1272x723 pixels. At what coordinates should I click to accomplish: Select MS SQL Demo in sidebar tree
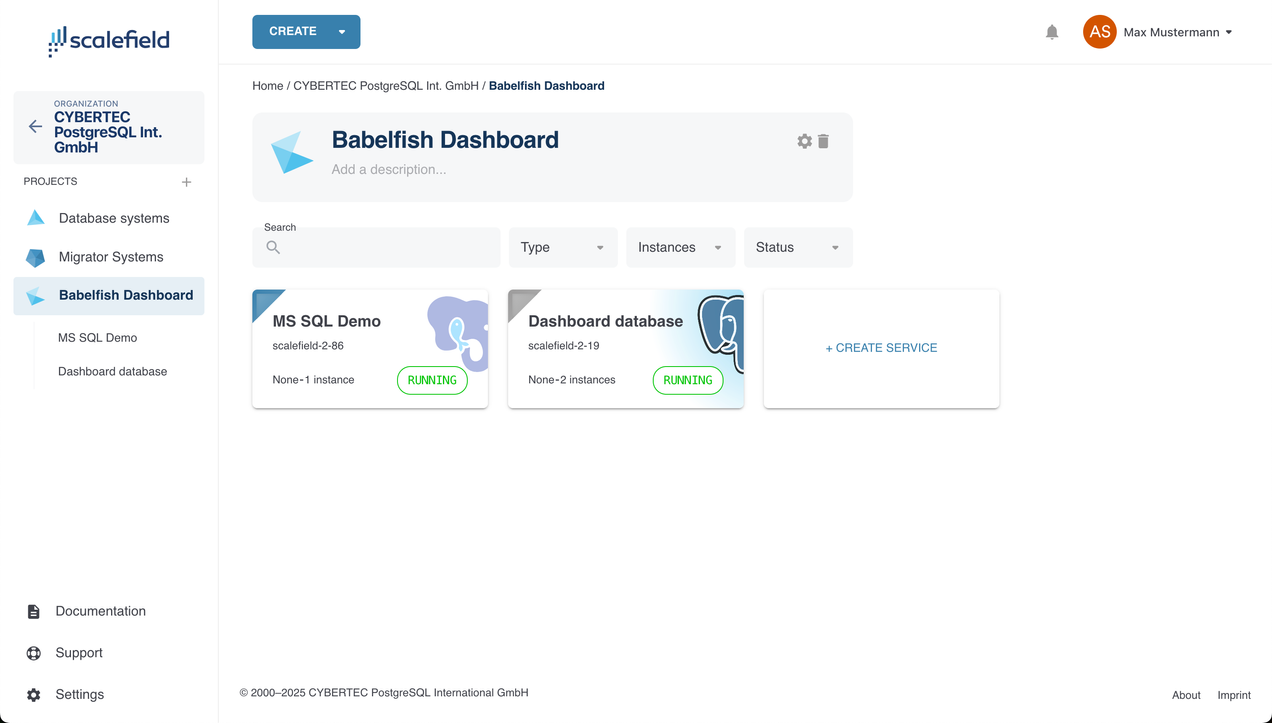pos(97,338)
